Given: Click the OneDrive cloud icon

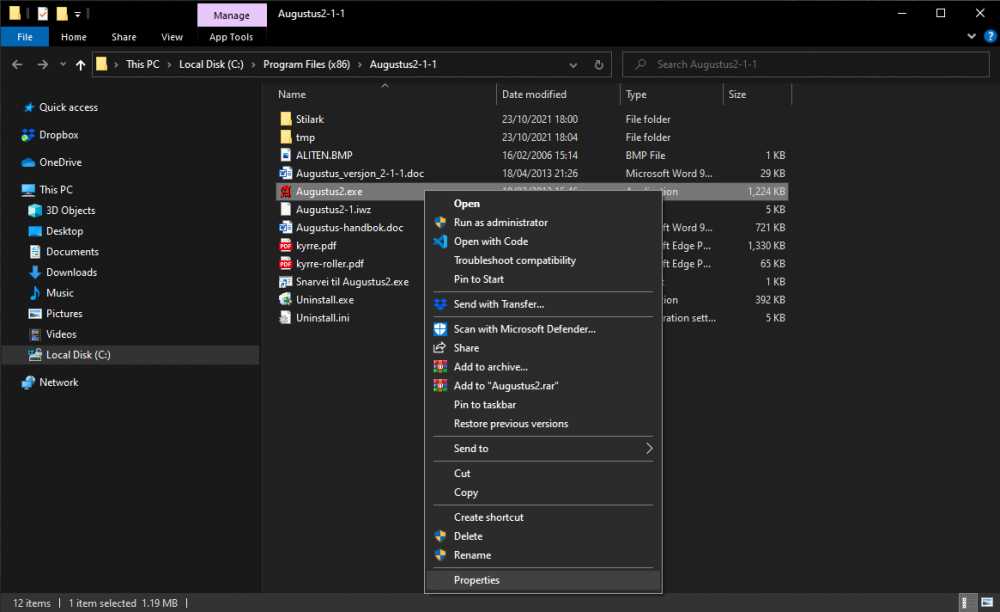Looking at the screenshot, I should point(28,162).
